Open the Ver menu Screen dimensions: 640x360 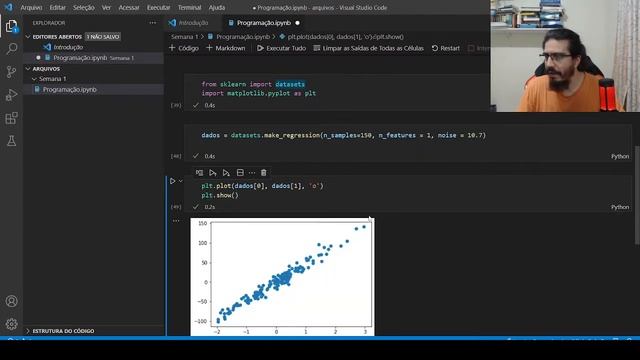(106, 7)
